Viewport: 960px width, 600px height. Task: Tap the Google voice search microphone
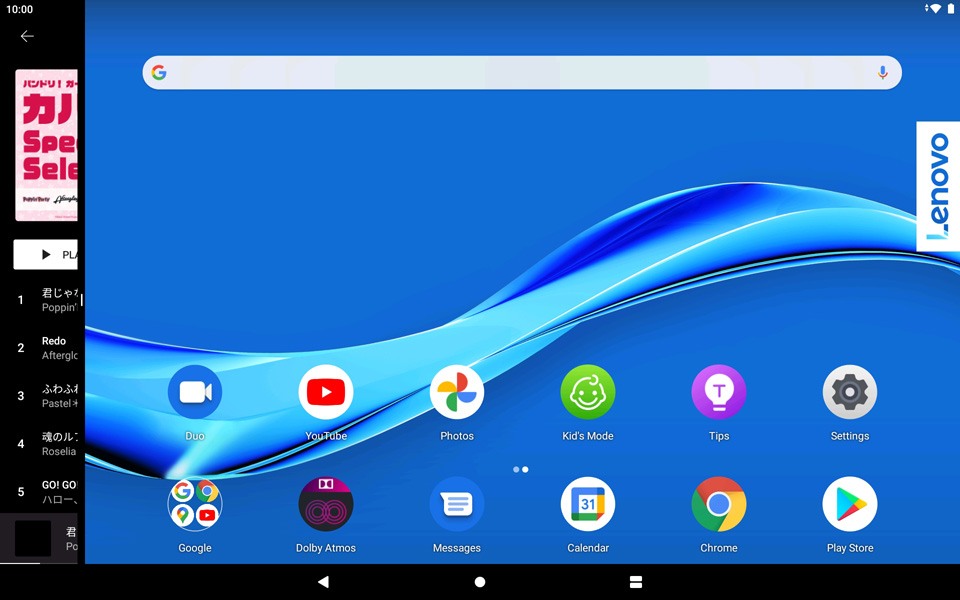882,73
